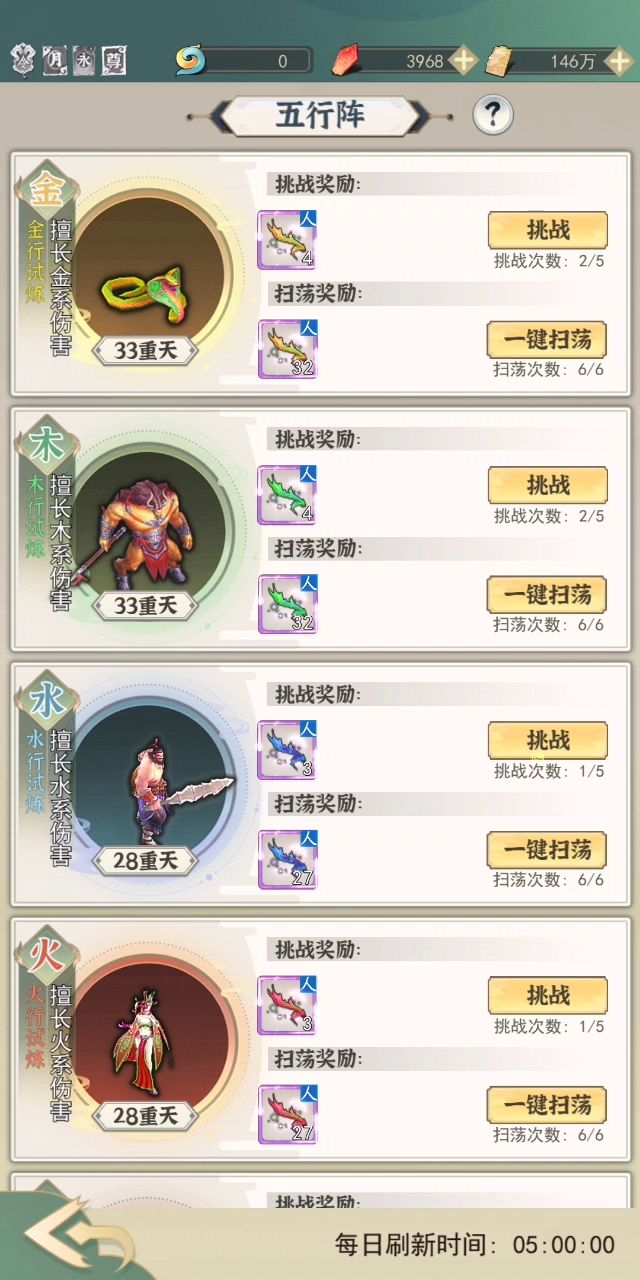One-key sweep the 火行试炼 trial

[x=547, y=1105]
